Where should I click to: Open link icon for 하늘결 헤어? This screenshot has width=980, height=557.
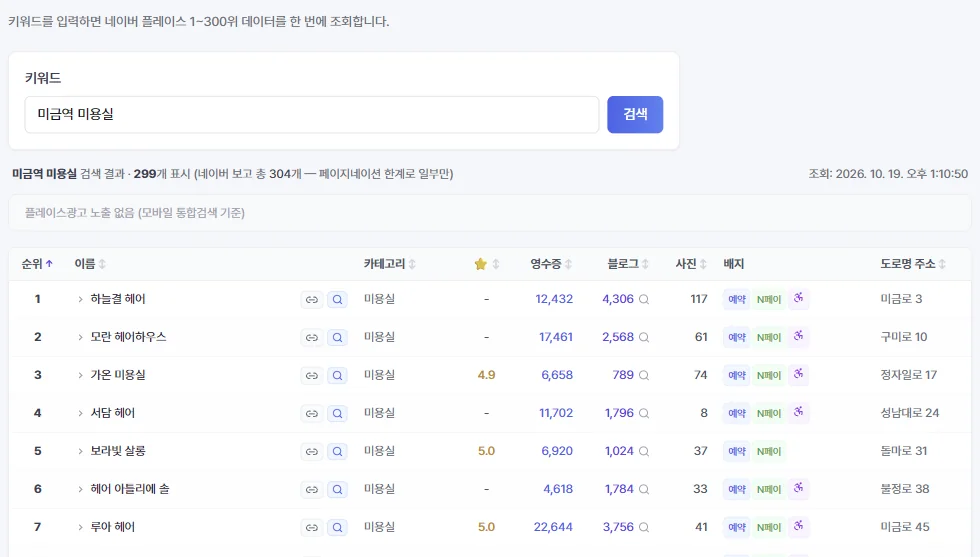coord(312,299)
